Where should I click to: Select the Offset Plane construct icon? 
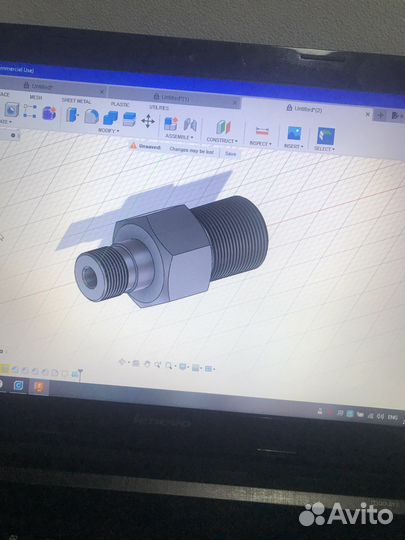point(223,127)
